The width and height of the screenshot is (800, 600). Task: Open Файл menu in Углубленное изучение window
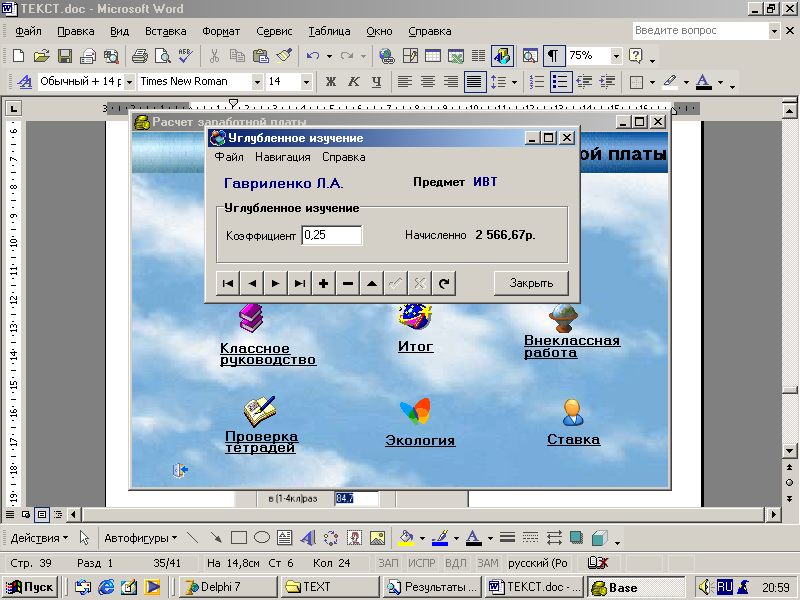pos(229,157)
